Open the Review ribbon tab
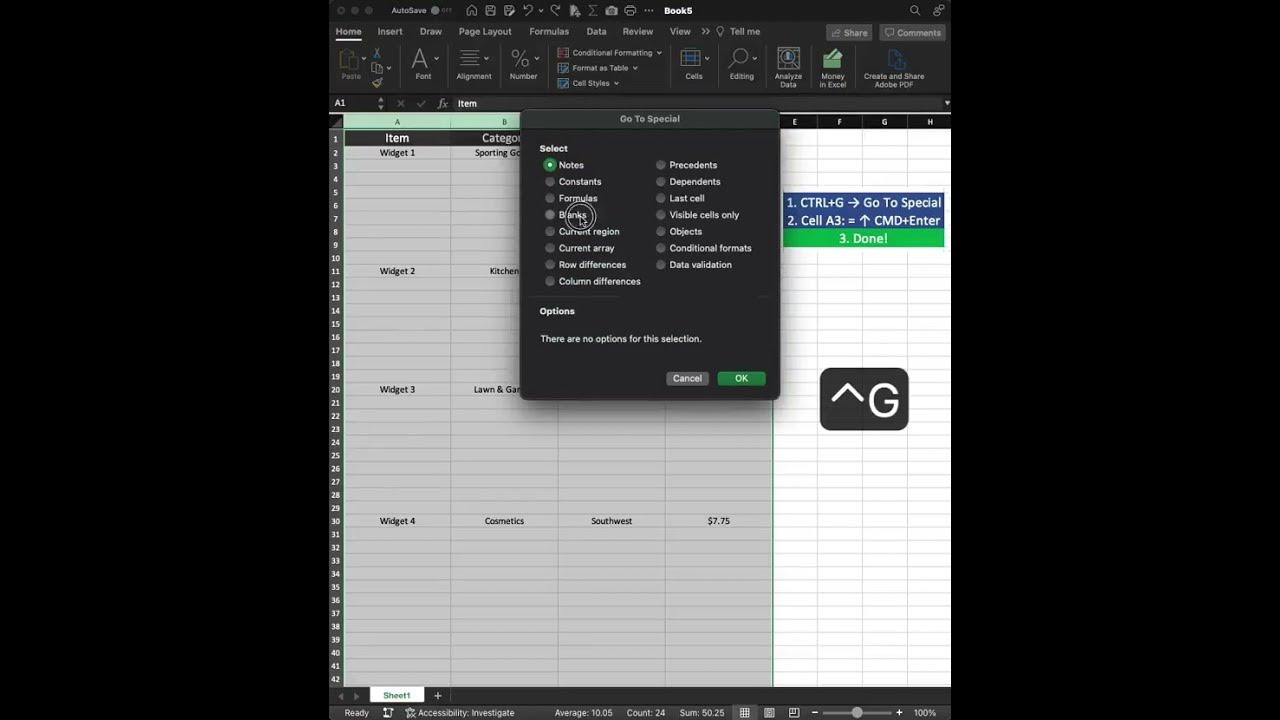Image resolution: width=1280 pixels, height=720 pixels. (x=638, y=32)
